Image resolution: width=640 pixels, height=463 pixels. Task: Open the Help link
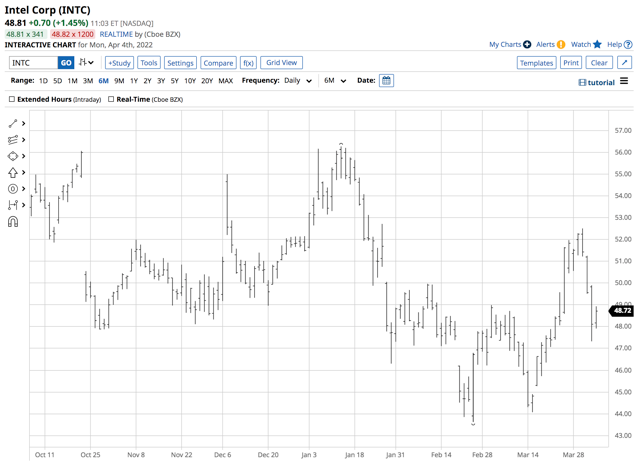click(x=614, y=44)
